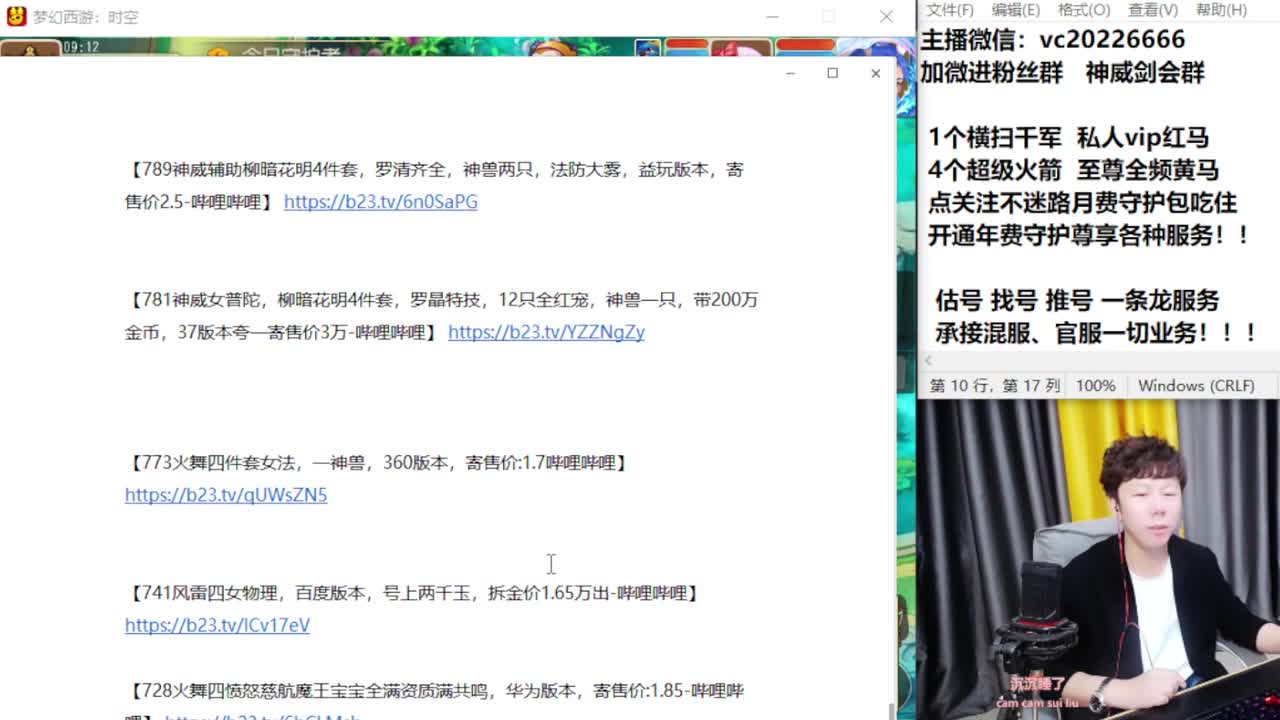Click the 估号 找号 推号 line in Notepad

coord(1077,301)
